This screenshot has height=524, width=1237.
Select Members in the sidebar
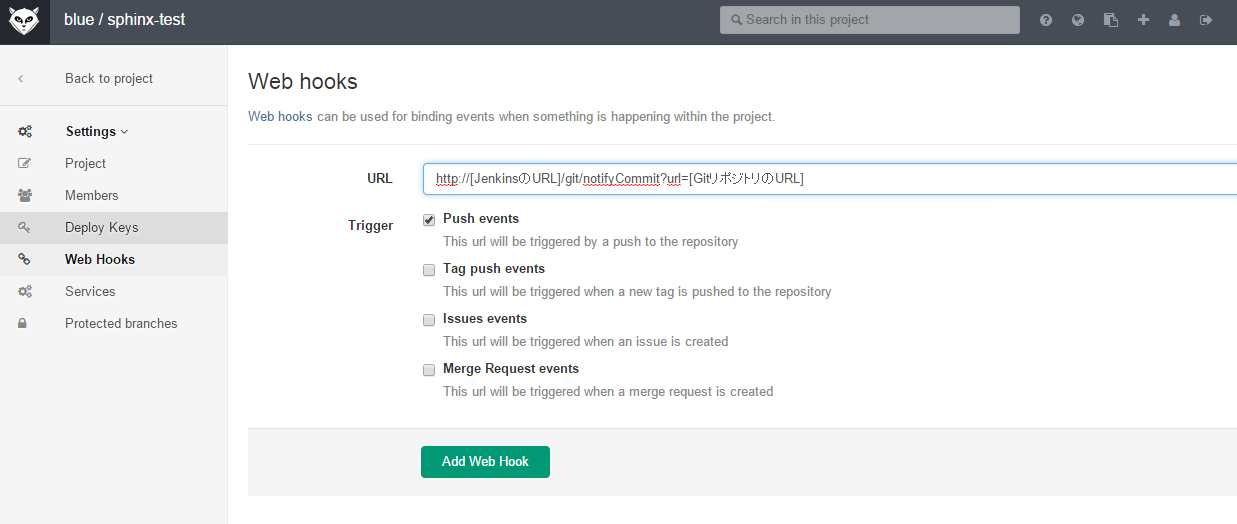click(x=91, y=195)
